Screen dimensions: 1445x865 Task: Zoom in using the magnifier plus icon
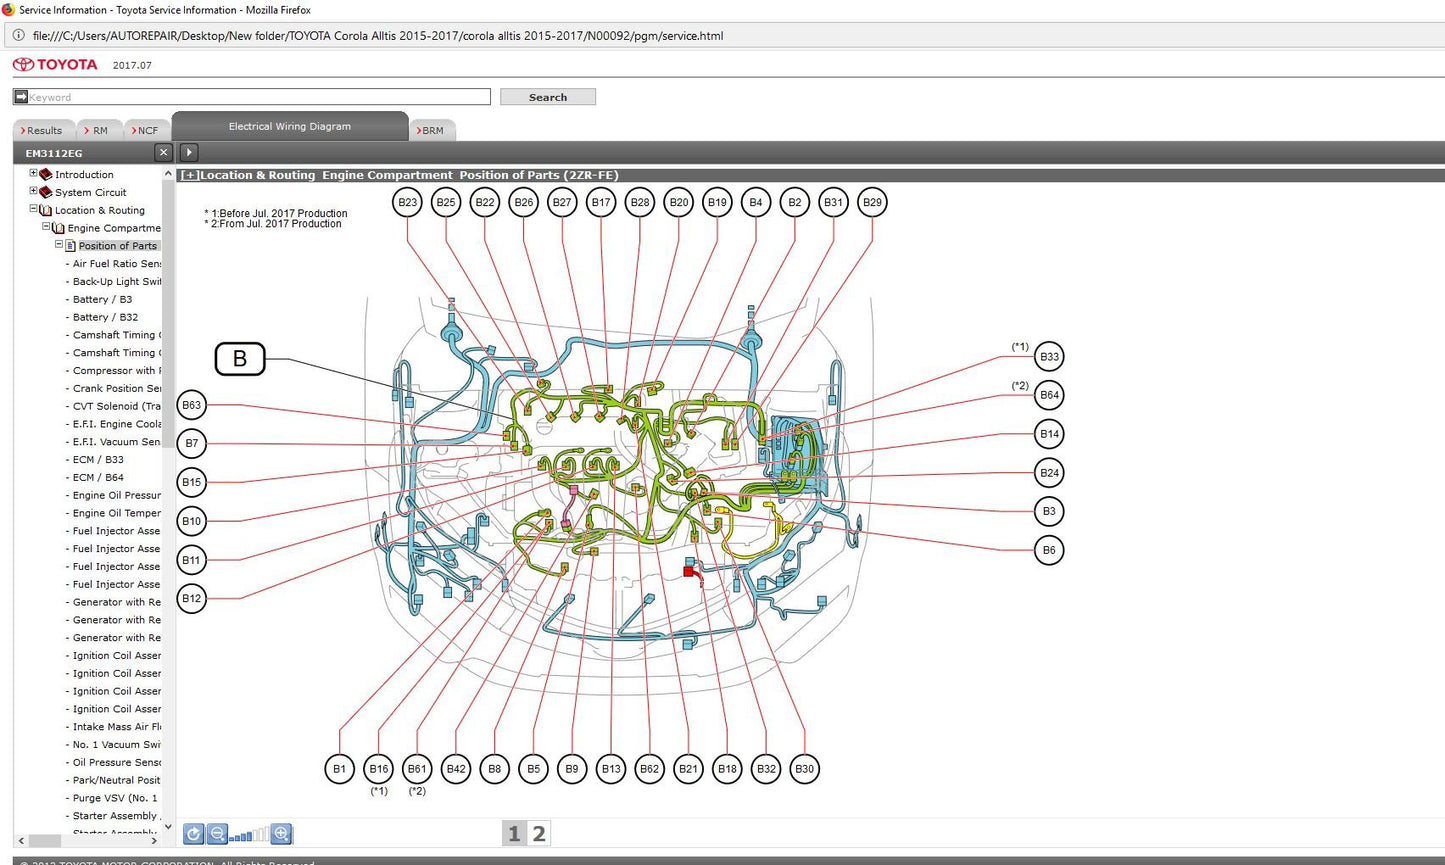tap(281, 833)
